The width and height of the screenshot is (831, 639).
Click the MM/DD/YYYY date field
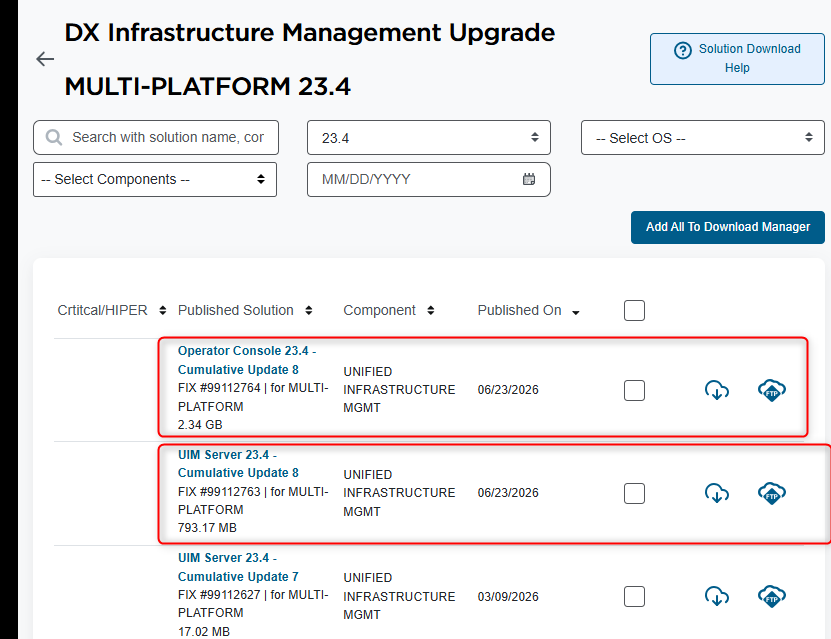(x=429, y=179)
